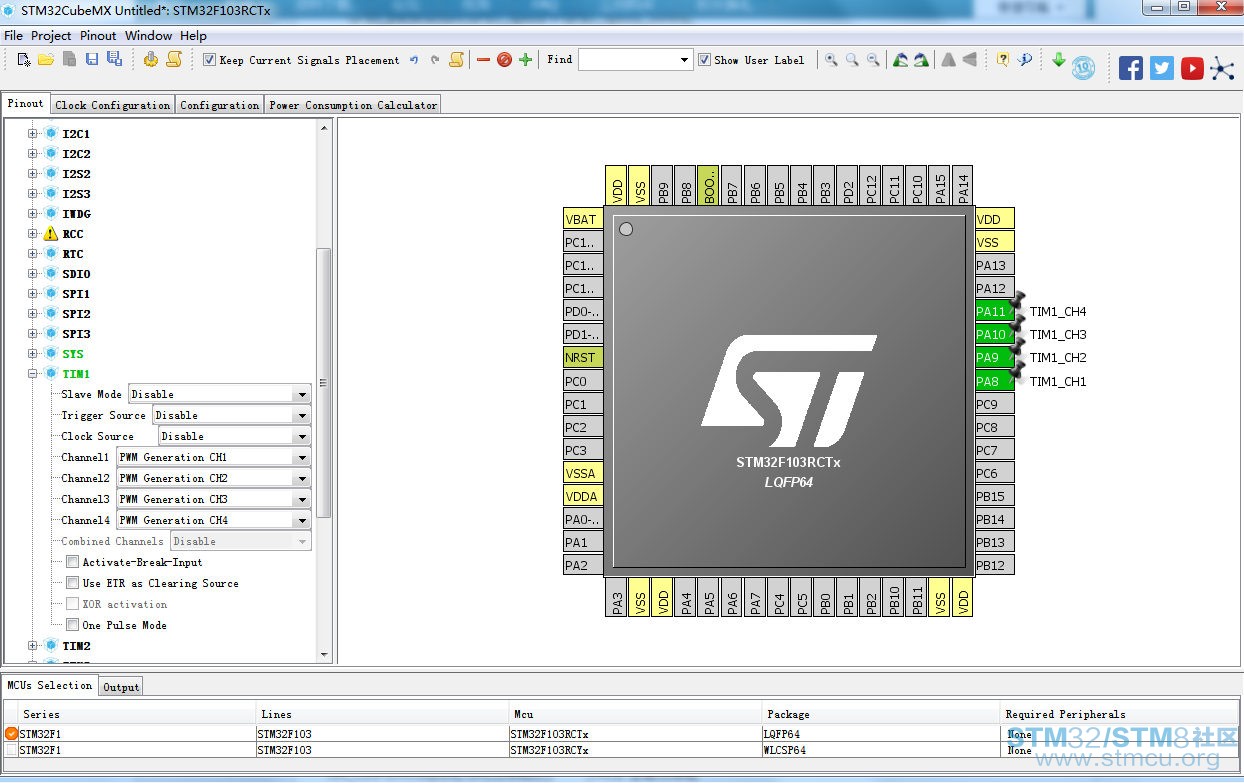The height and width of the screenshot is (783, 1244).
Task: Click the ST community network icon
Action: (x=1223, y=68)
